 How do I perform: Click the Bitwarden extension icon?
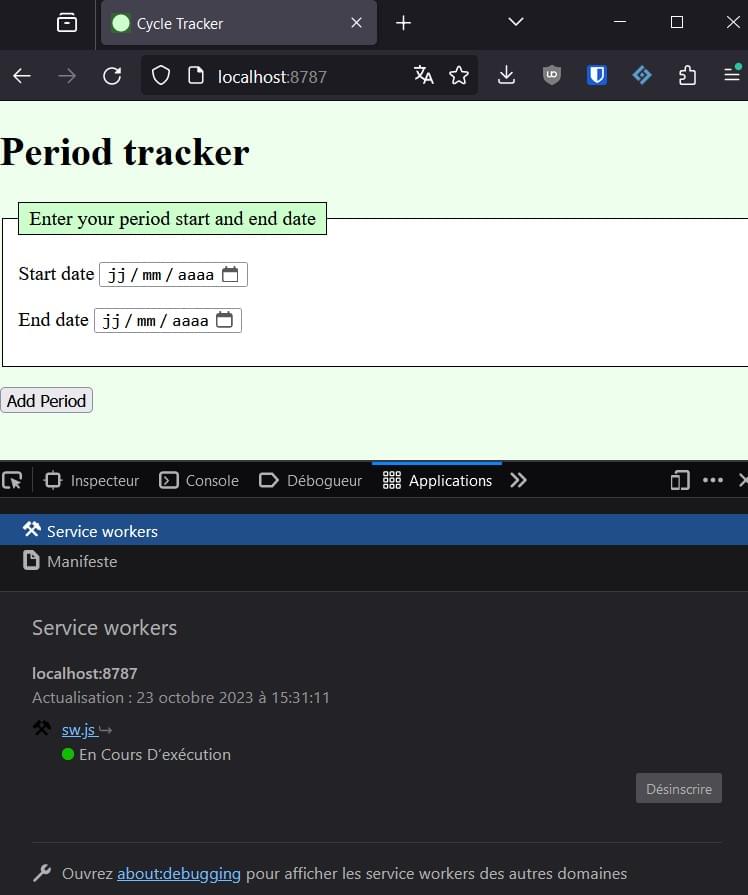(597, 75)
